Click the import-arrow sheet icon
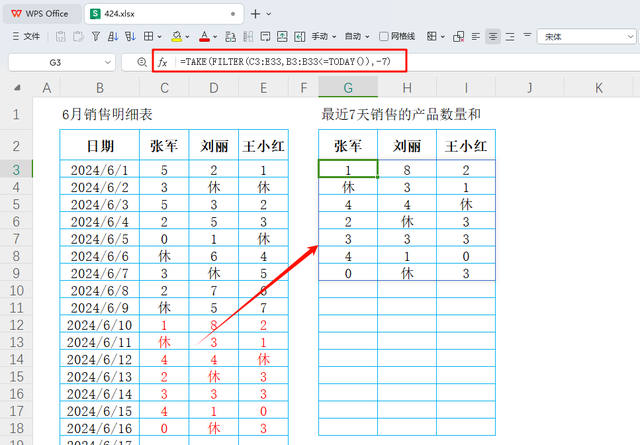Screen dimensions: 640x445 300,37
